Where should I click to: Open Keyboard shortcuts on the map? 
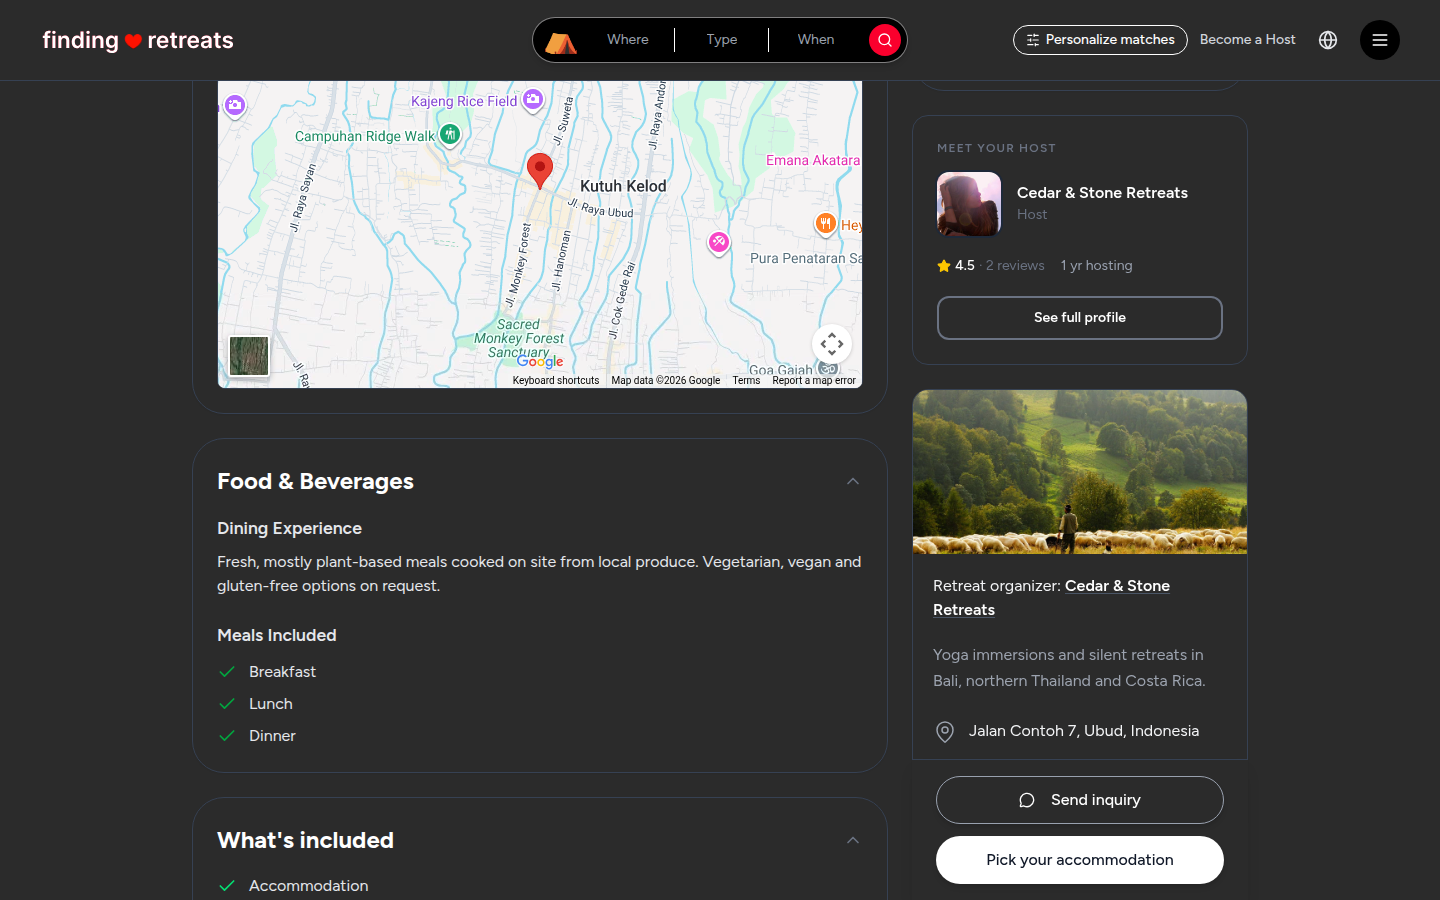556,381
